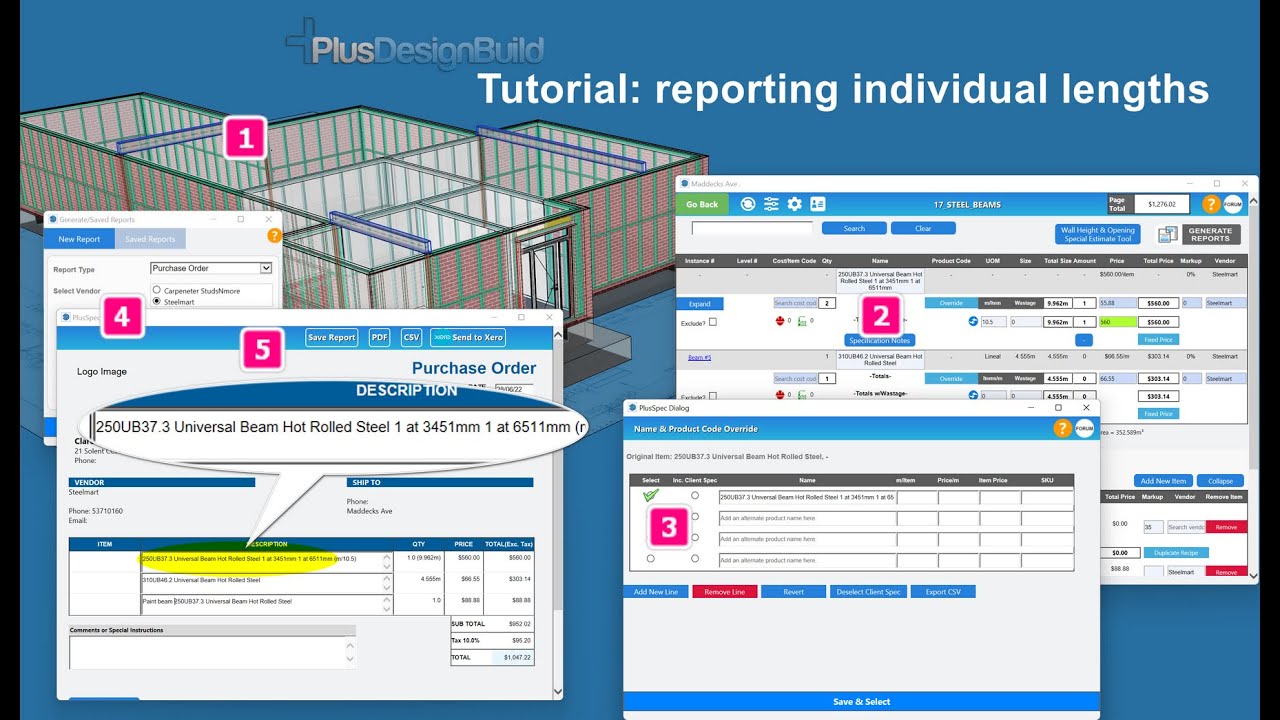Image resolution: width=1280 pixels, height=720 pixels.
Task: Click Duplicate Recipe button
Action: click(1174, 552)
